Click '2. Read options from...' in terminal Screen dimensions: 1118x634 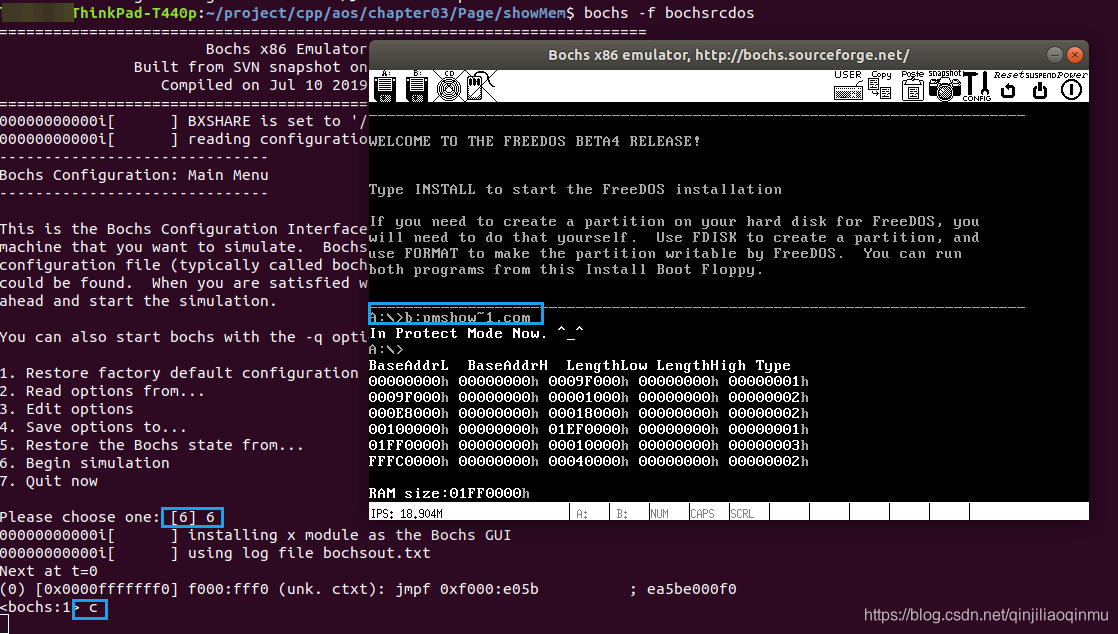(103, 391)
